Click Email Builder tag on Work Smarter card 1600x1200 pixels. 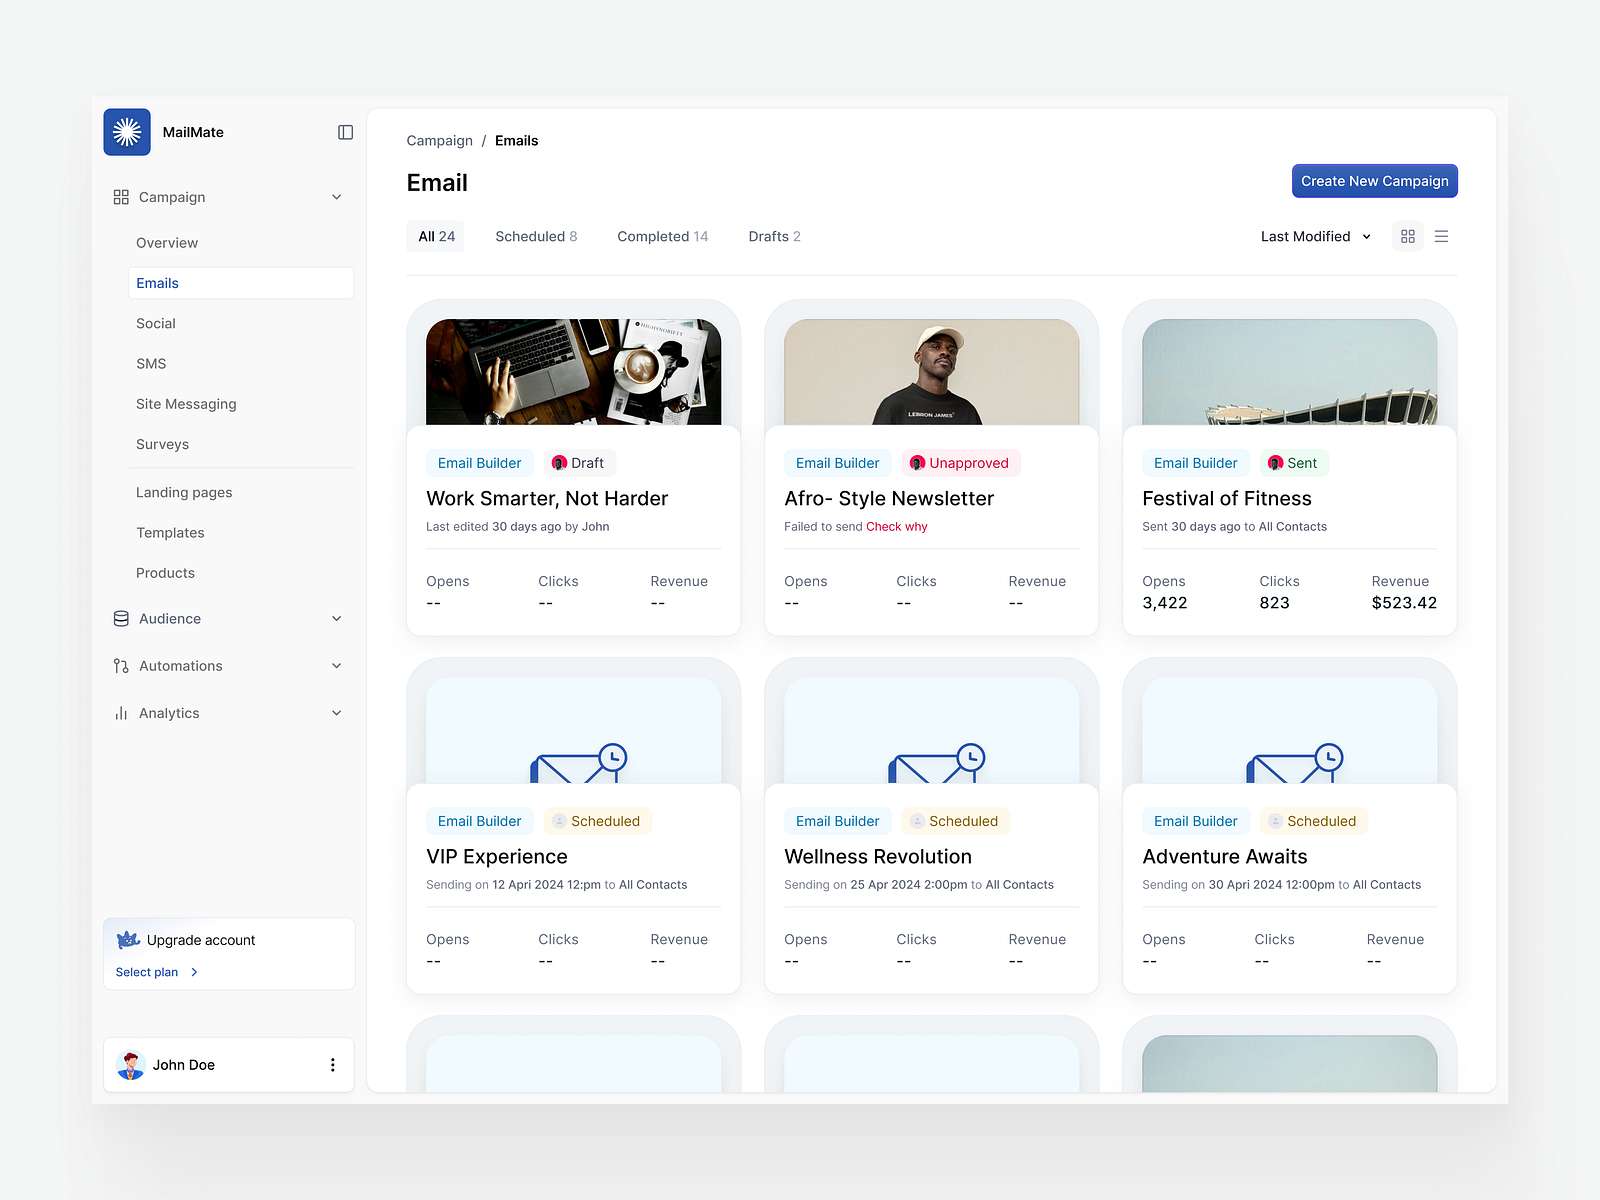point(479,463)
